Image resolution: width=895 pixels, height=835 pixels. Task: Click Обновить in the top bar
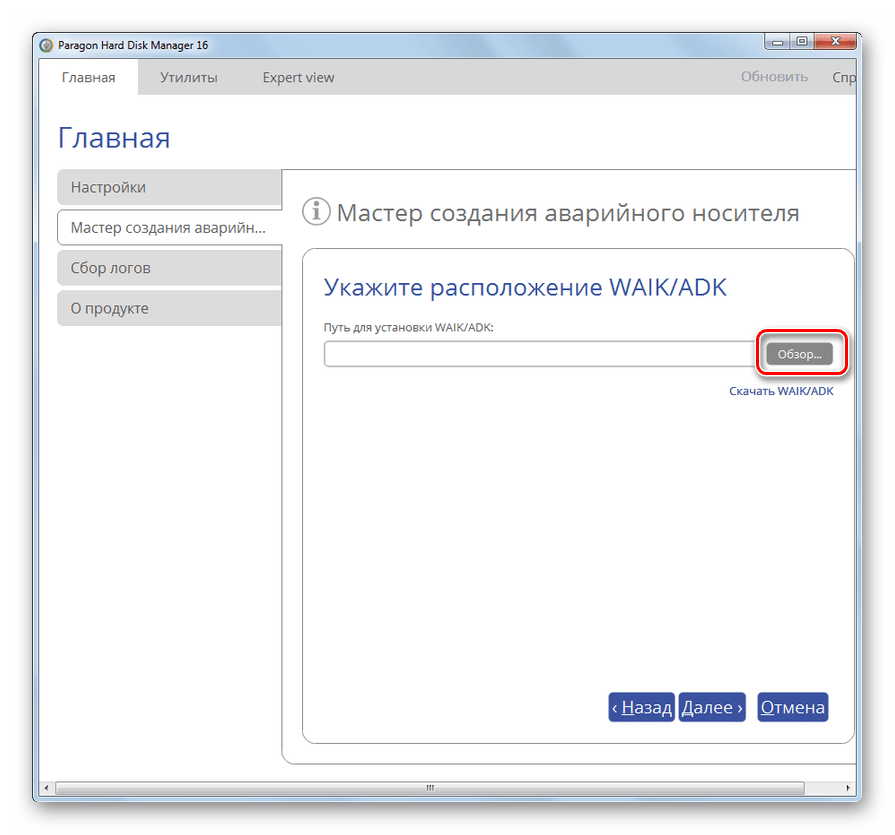(774, 77)
